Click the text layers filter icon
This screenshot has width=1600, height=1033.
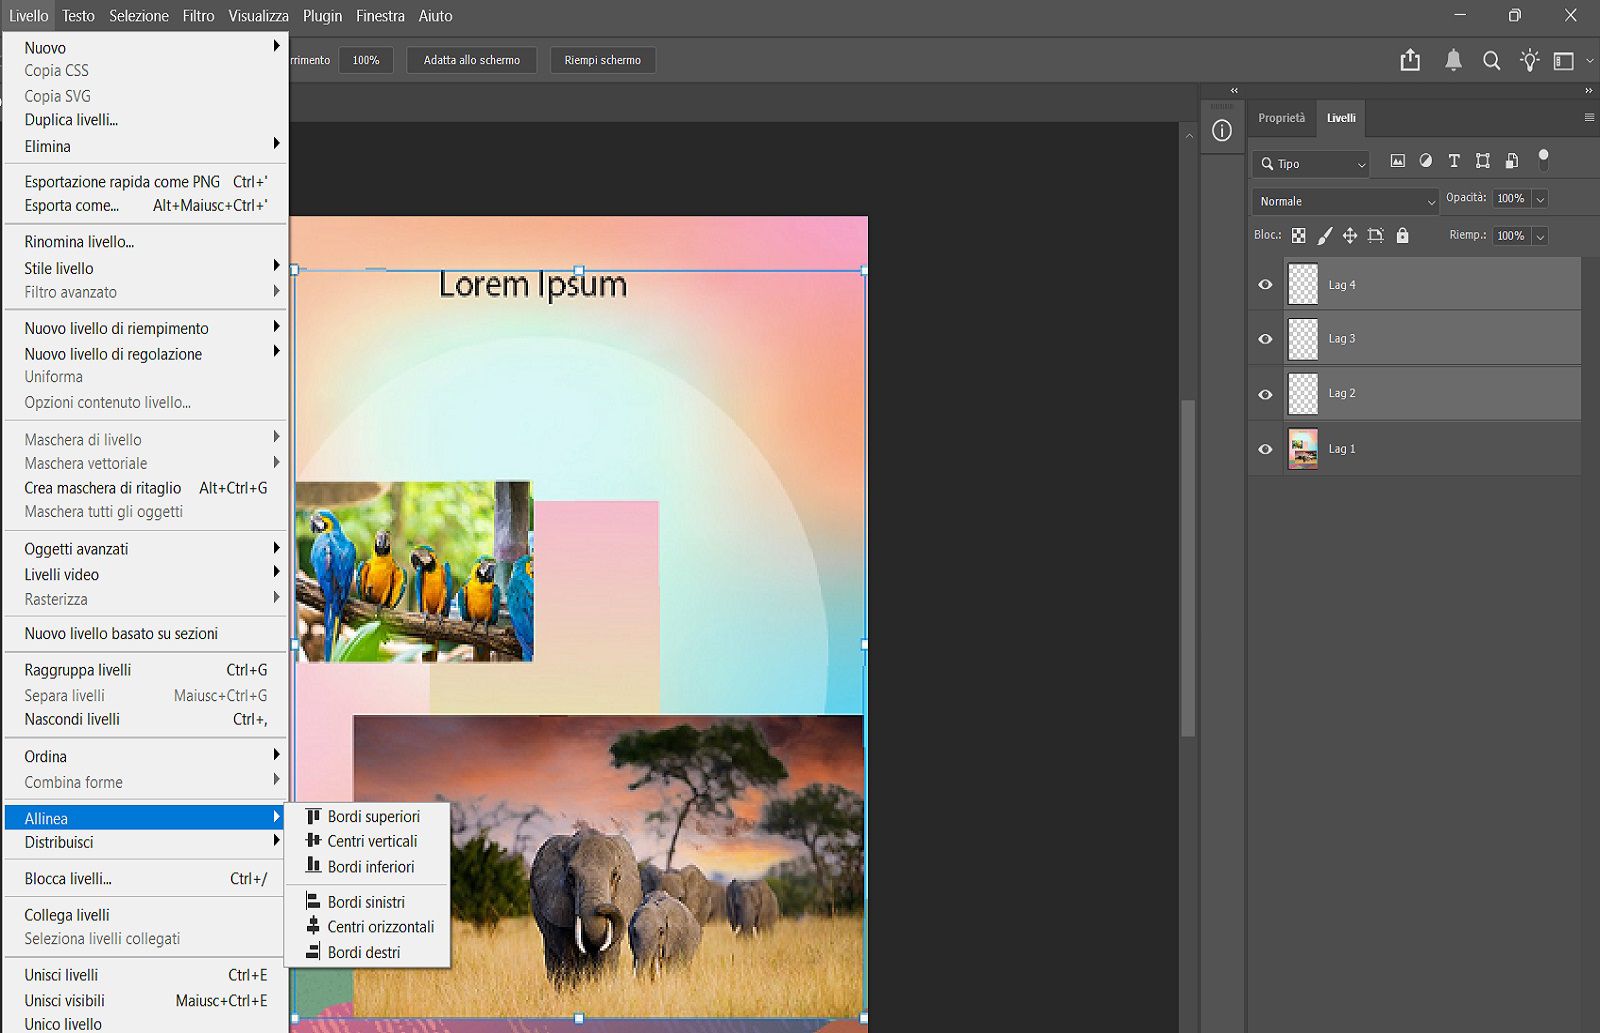tap(1454, 160)
